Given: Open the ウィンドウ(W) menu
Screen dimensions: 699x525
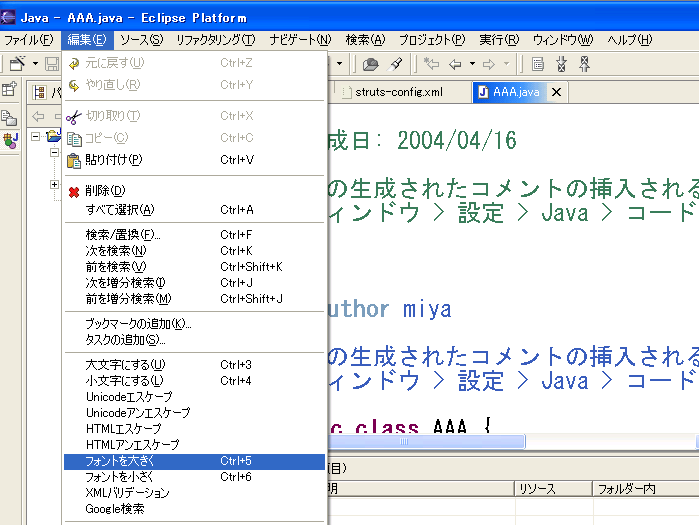Looking at the screenshot, I should coord(563,40).
